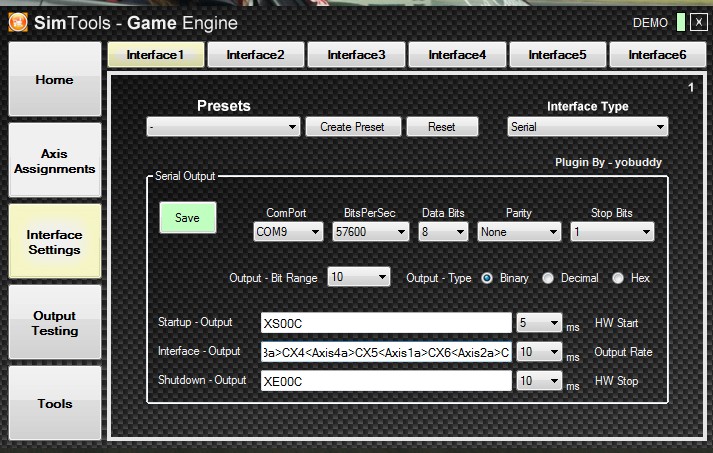The width and height of the screenshot is (713, 453).
Task: Switch to the Interface3 tab
Action: [x=356, y=55]
